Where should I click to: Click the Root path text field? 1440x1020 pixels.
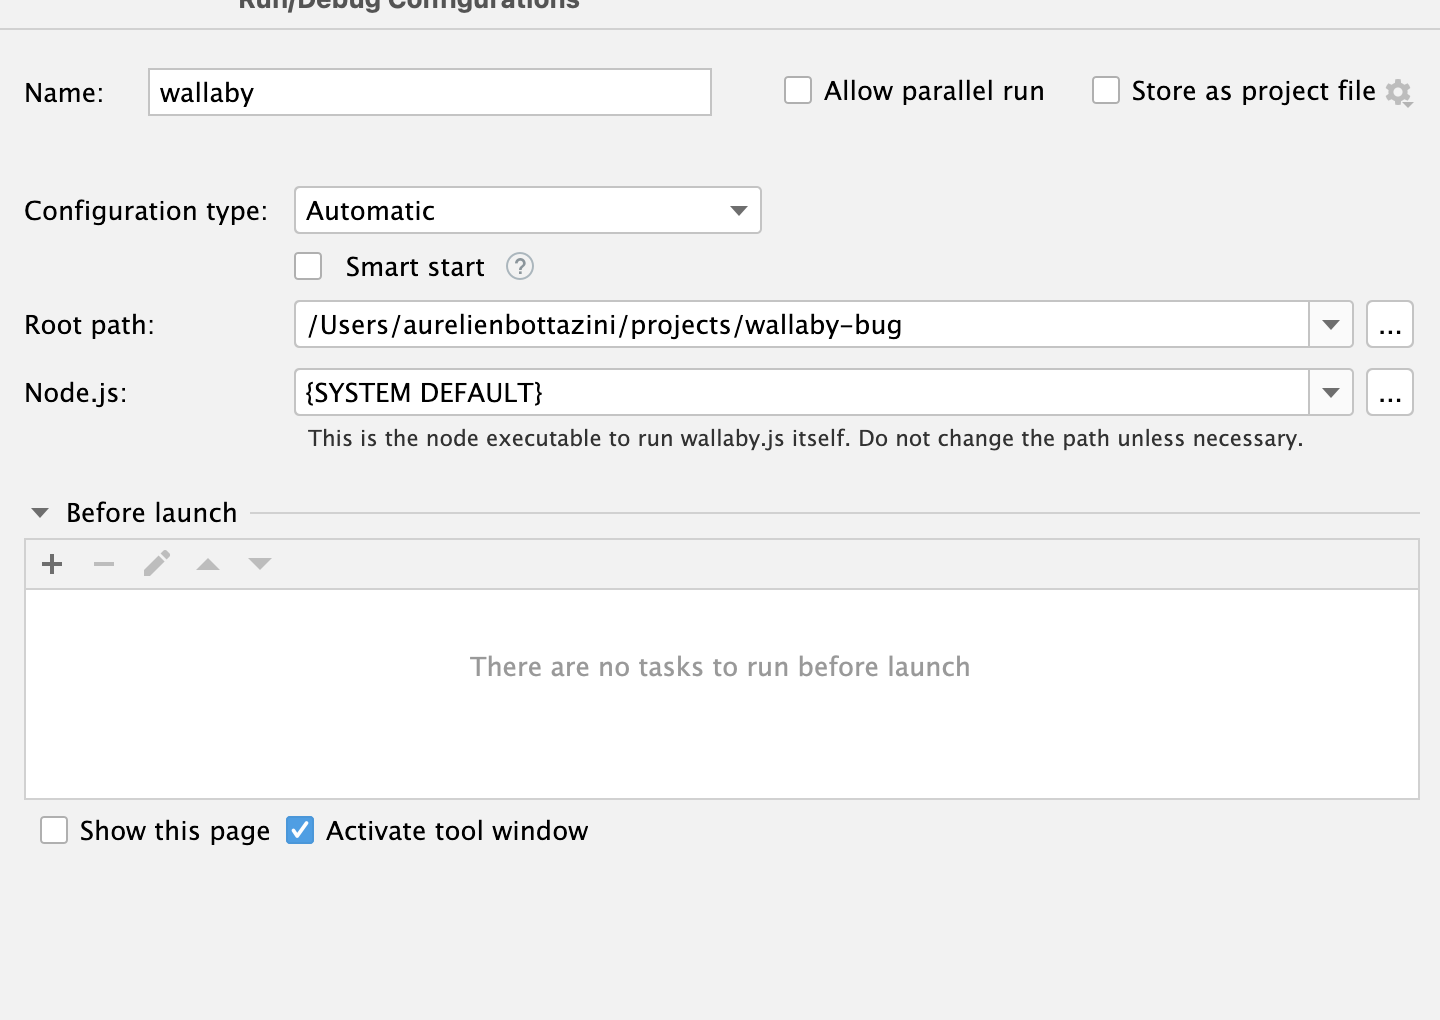click(x=802, y=324)
